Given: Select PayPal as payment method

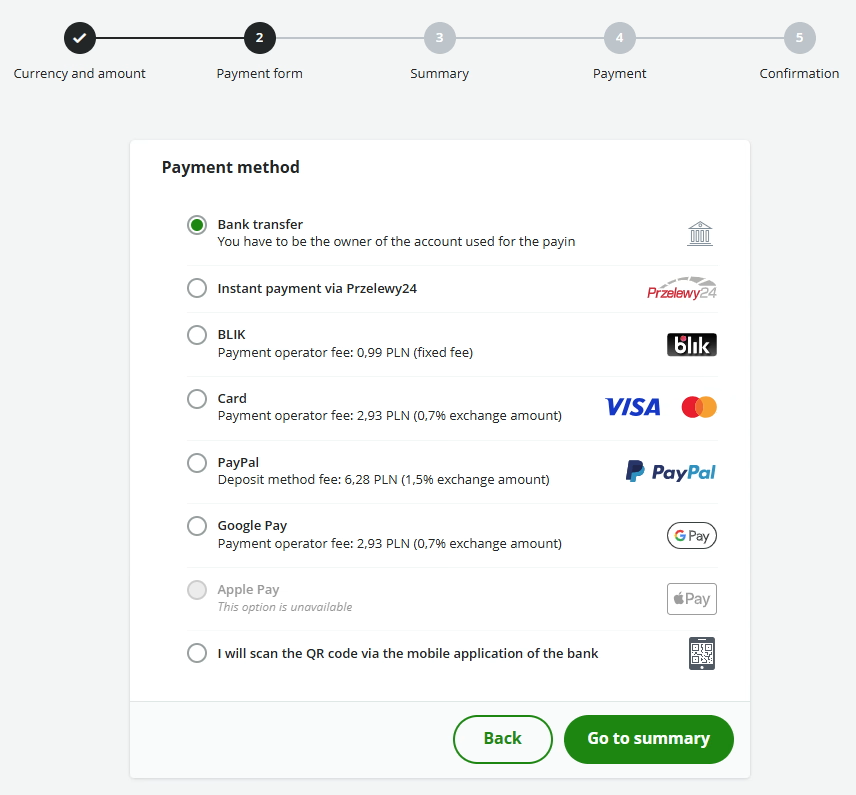Looking at the screenshot, I should pos(197,463).
